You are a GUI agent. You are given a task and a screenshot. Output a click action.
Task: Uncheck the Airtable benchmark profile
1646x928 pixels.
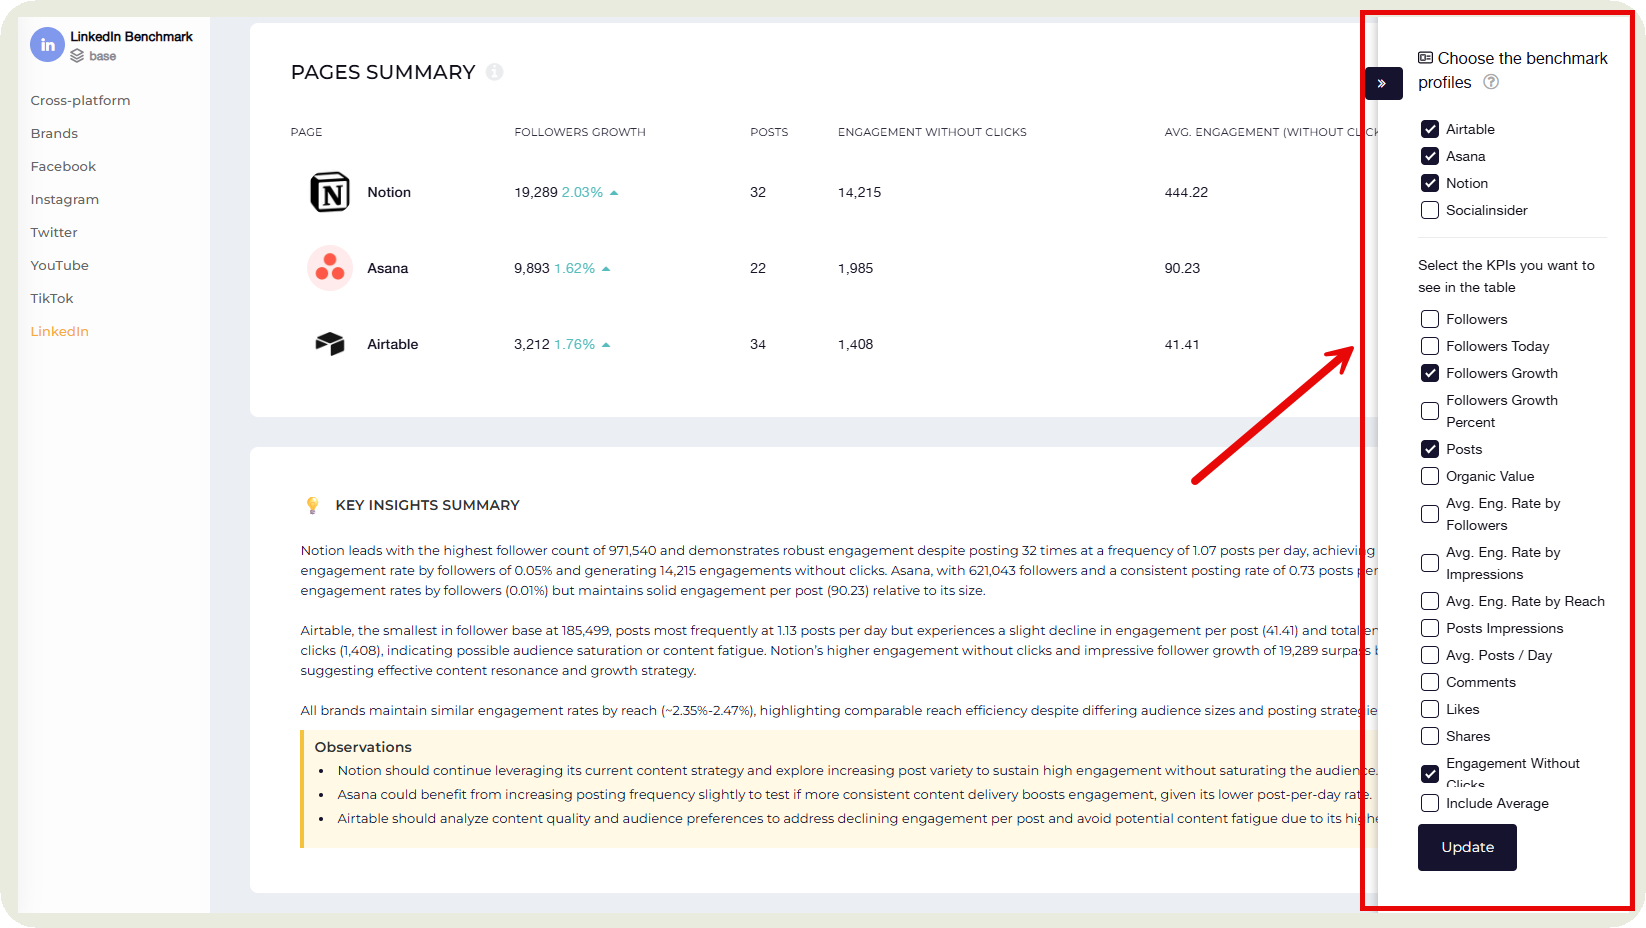point(1429,128)
